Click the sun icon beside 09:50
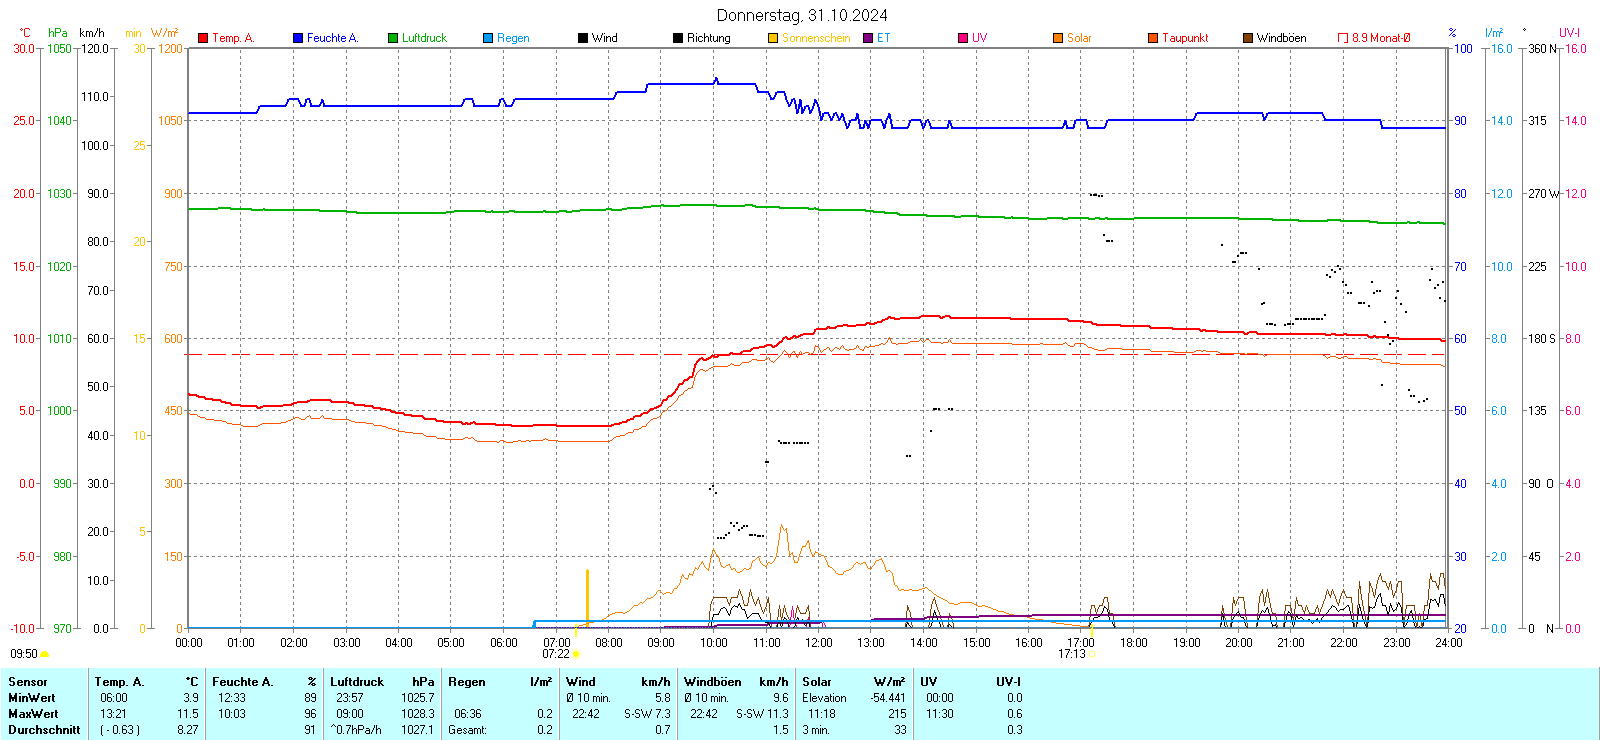The width and height of the screenshot is (1600, 740). 44,654
